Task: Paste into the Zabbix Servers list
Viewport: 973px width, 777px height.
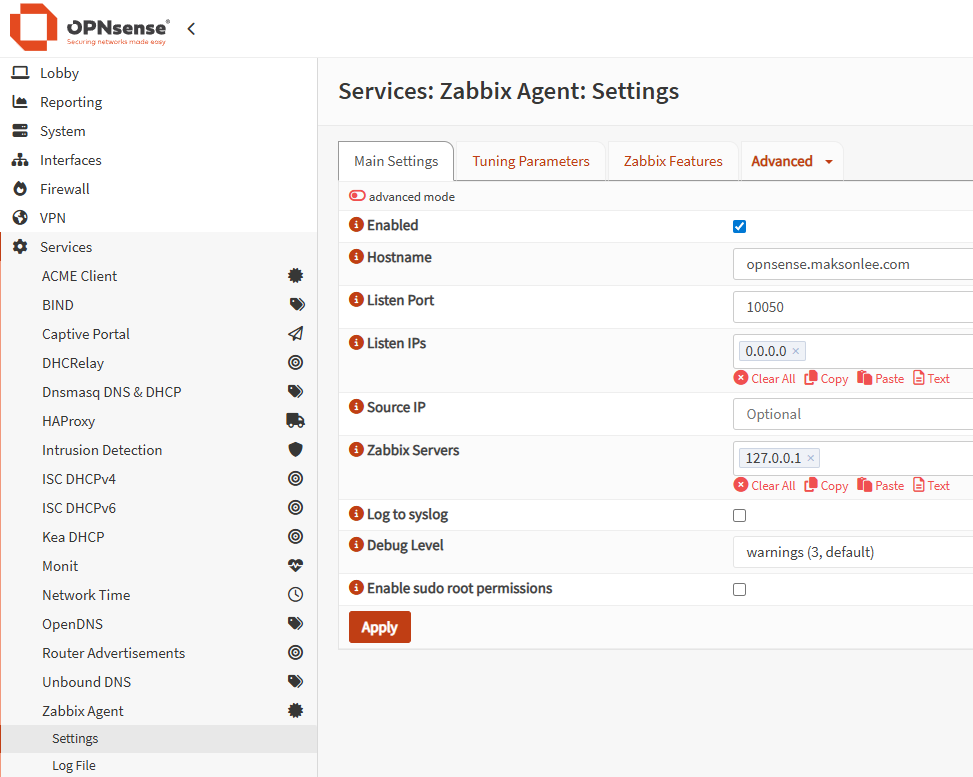Action: 881,485
